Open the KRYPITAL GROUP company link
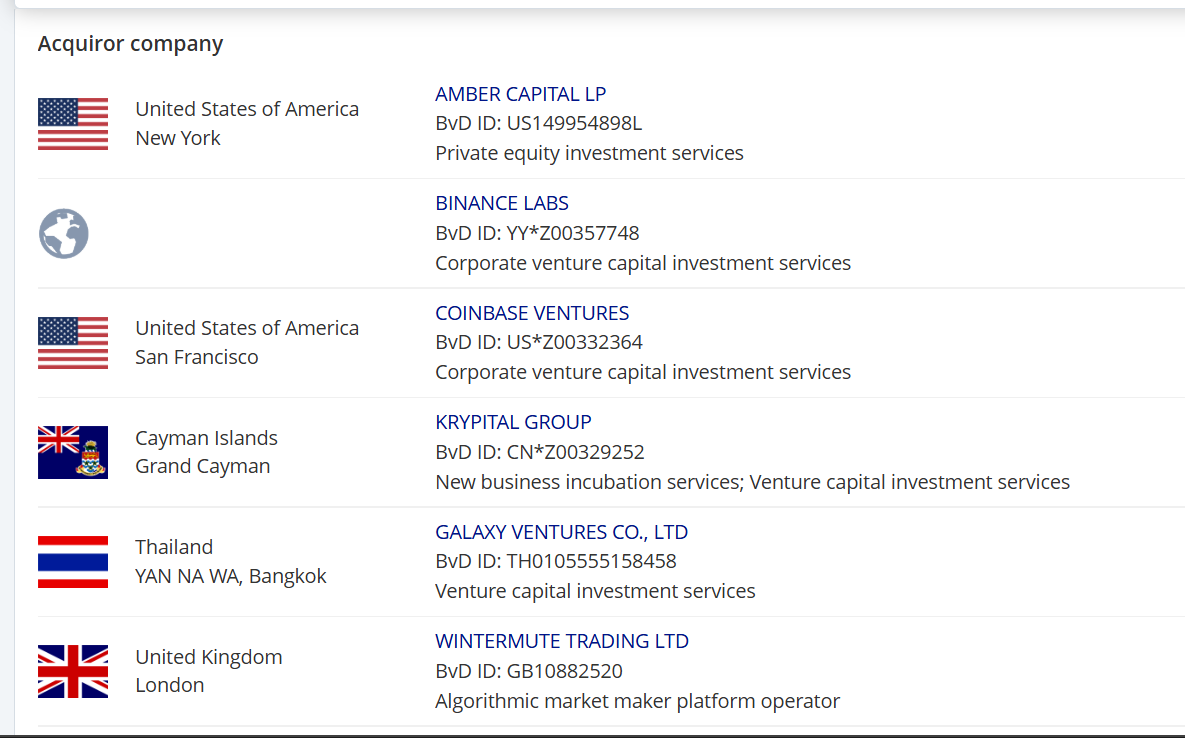 [x=513, y=422]
